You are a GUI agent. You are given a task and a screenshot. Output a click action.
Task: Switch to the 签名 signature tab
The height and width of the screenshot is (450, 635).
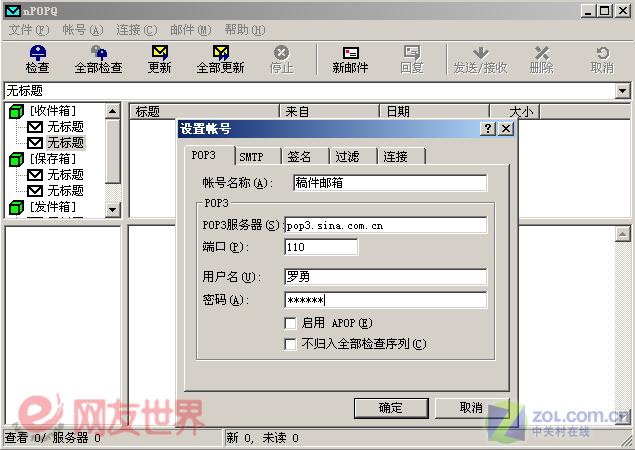click(305, 157)
